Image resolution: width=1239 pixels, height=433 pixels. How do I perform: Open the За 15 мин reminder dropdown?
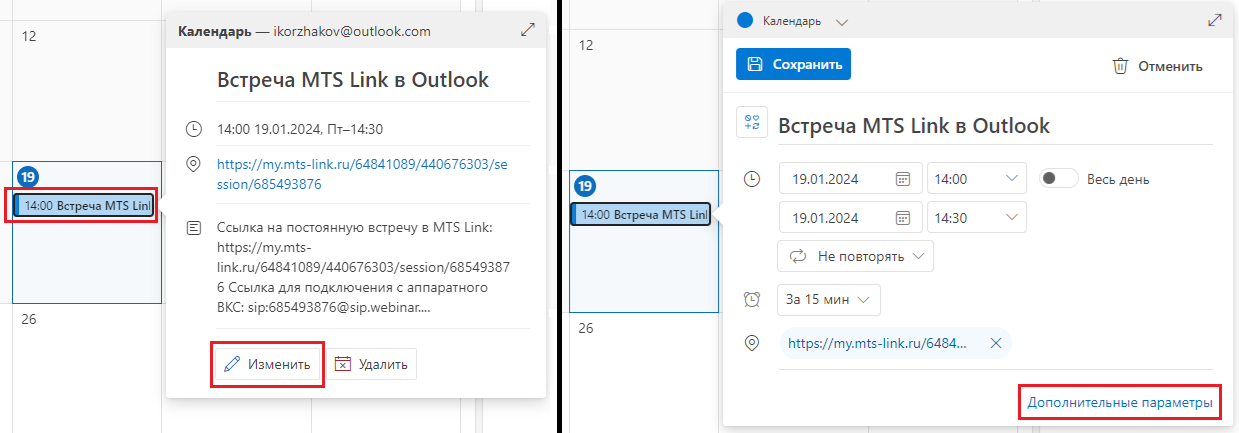[x=828, y=299]
